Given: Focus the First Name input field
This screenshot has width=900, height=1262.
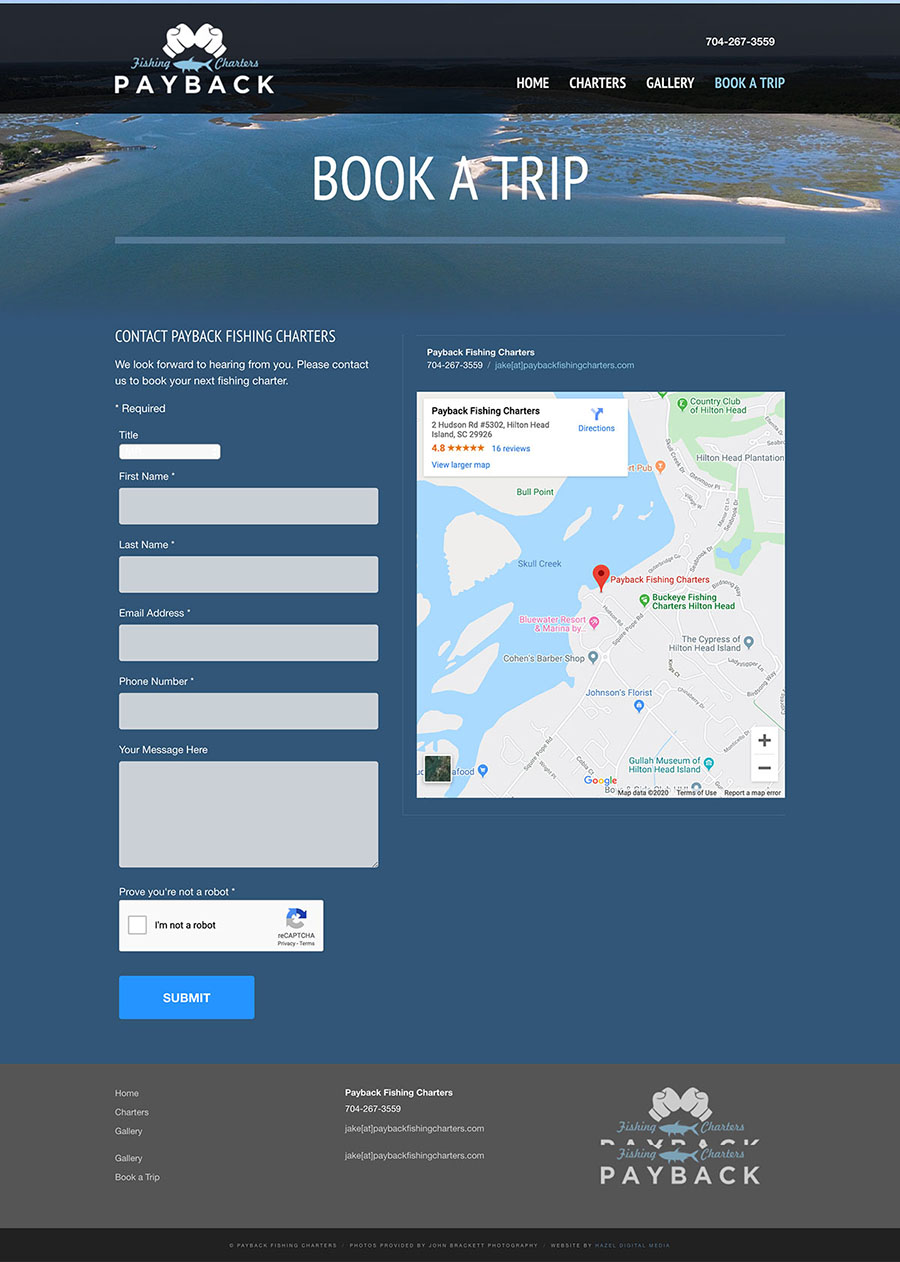Looking at the screenshot, I should click(248, 506).
